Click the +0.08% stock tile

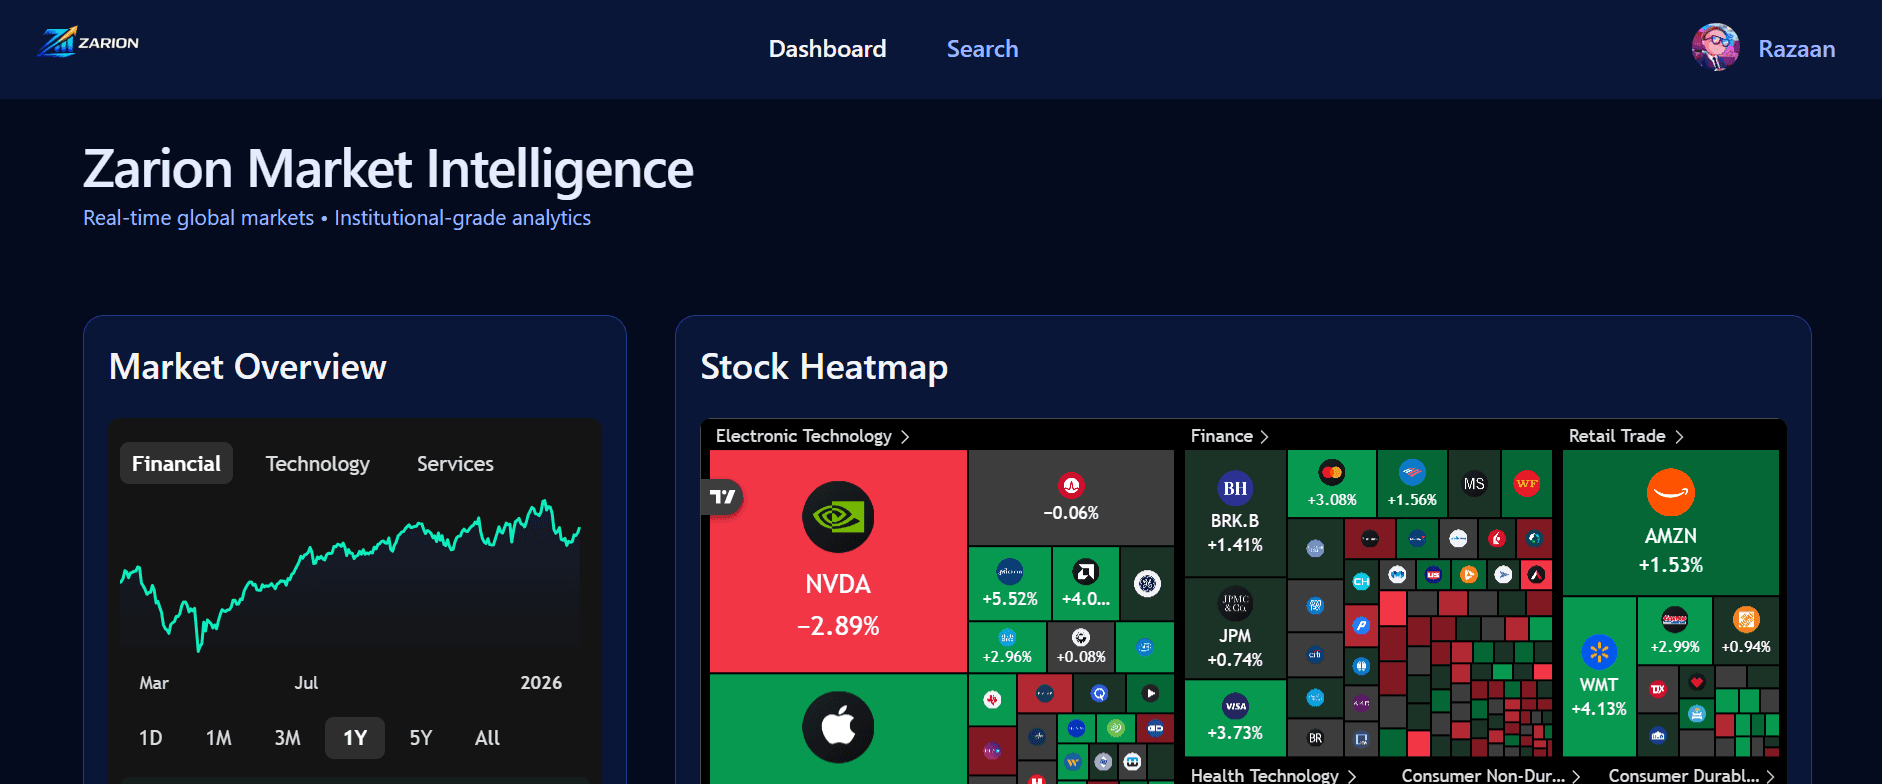(1081, 646)
